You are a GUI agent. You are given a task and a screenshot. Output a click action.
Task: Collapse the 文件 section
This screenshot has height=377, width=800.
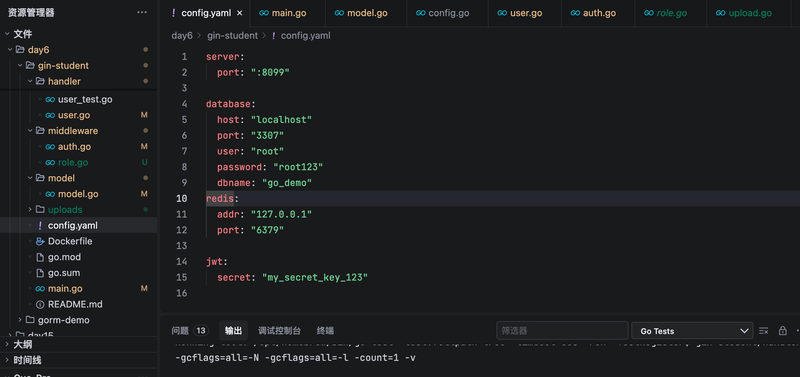point(7,34)
